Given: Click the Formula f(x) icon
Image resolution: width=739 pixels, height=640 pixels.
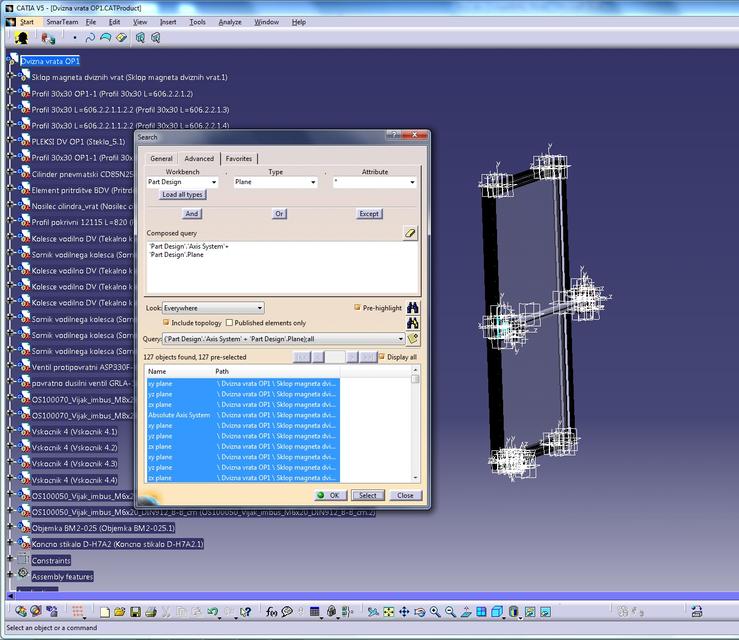Looking at the screenshot, I should click(x=270, y=612).
